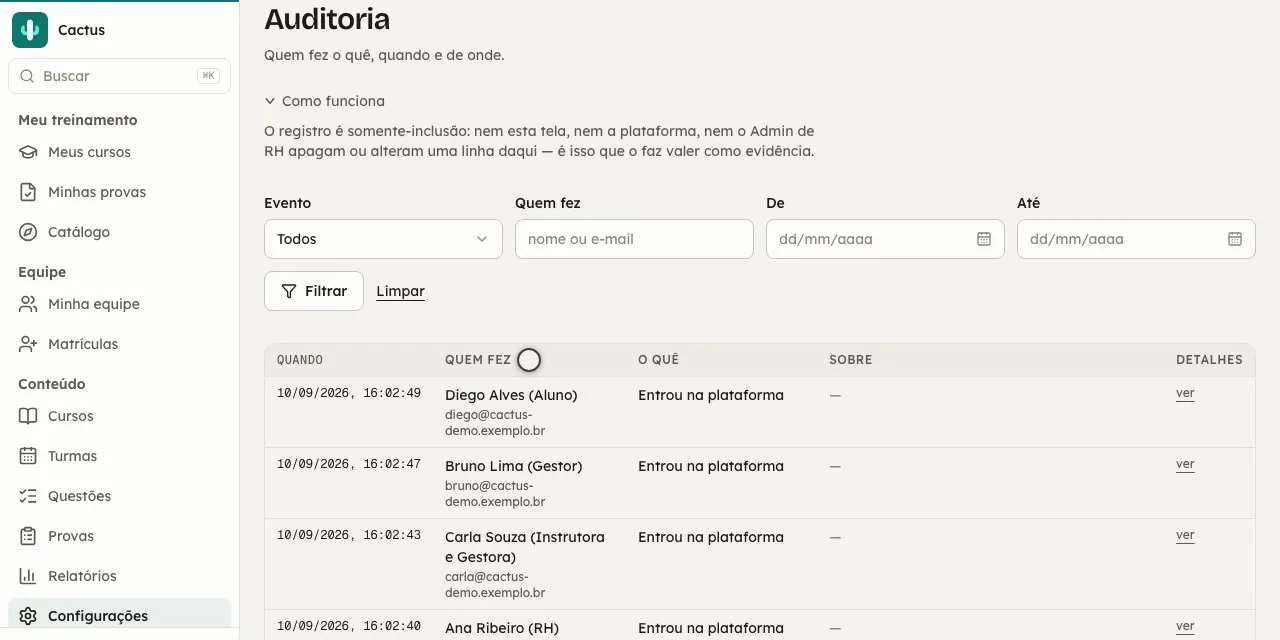View details of Ana Ribeiro entry
This screenshot has width=1280, height=640.
[x=1185, y=626]
